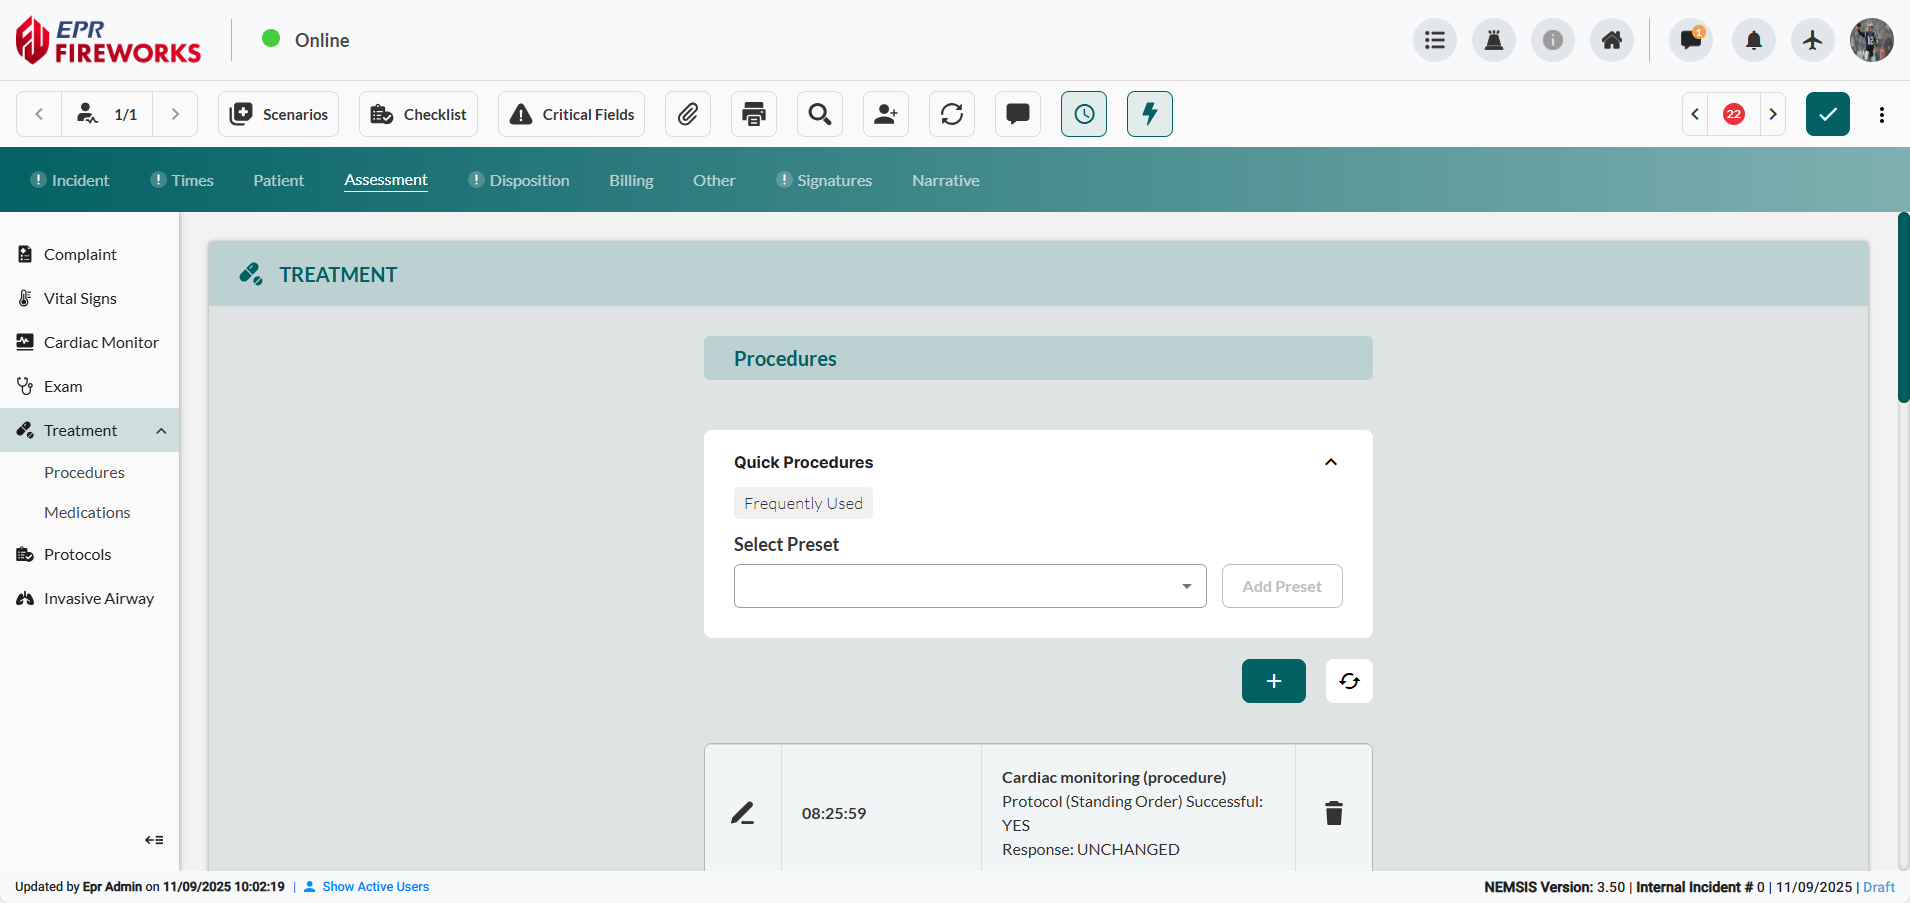Click the print report icon
This screenshot has width=1910, height=903.
753,114
